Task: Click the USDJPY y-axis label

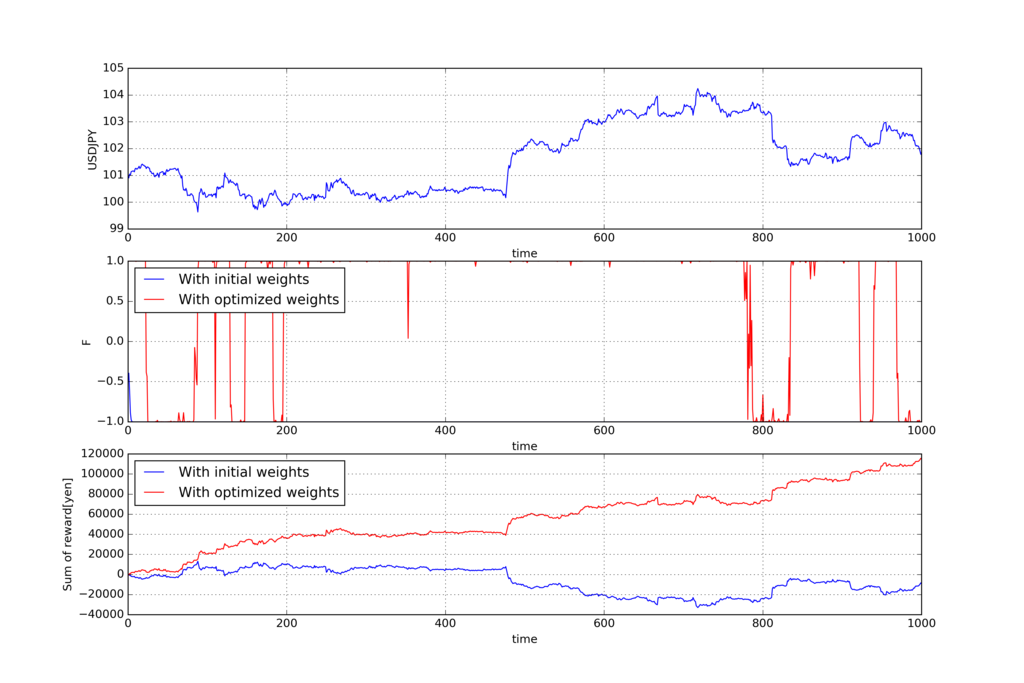Action: pos(92,150)
